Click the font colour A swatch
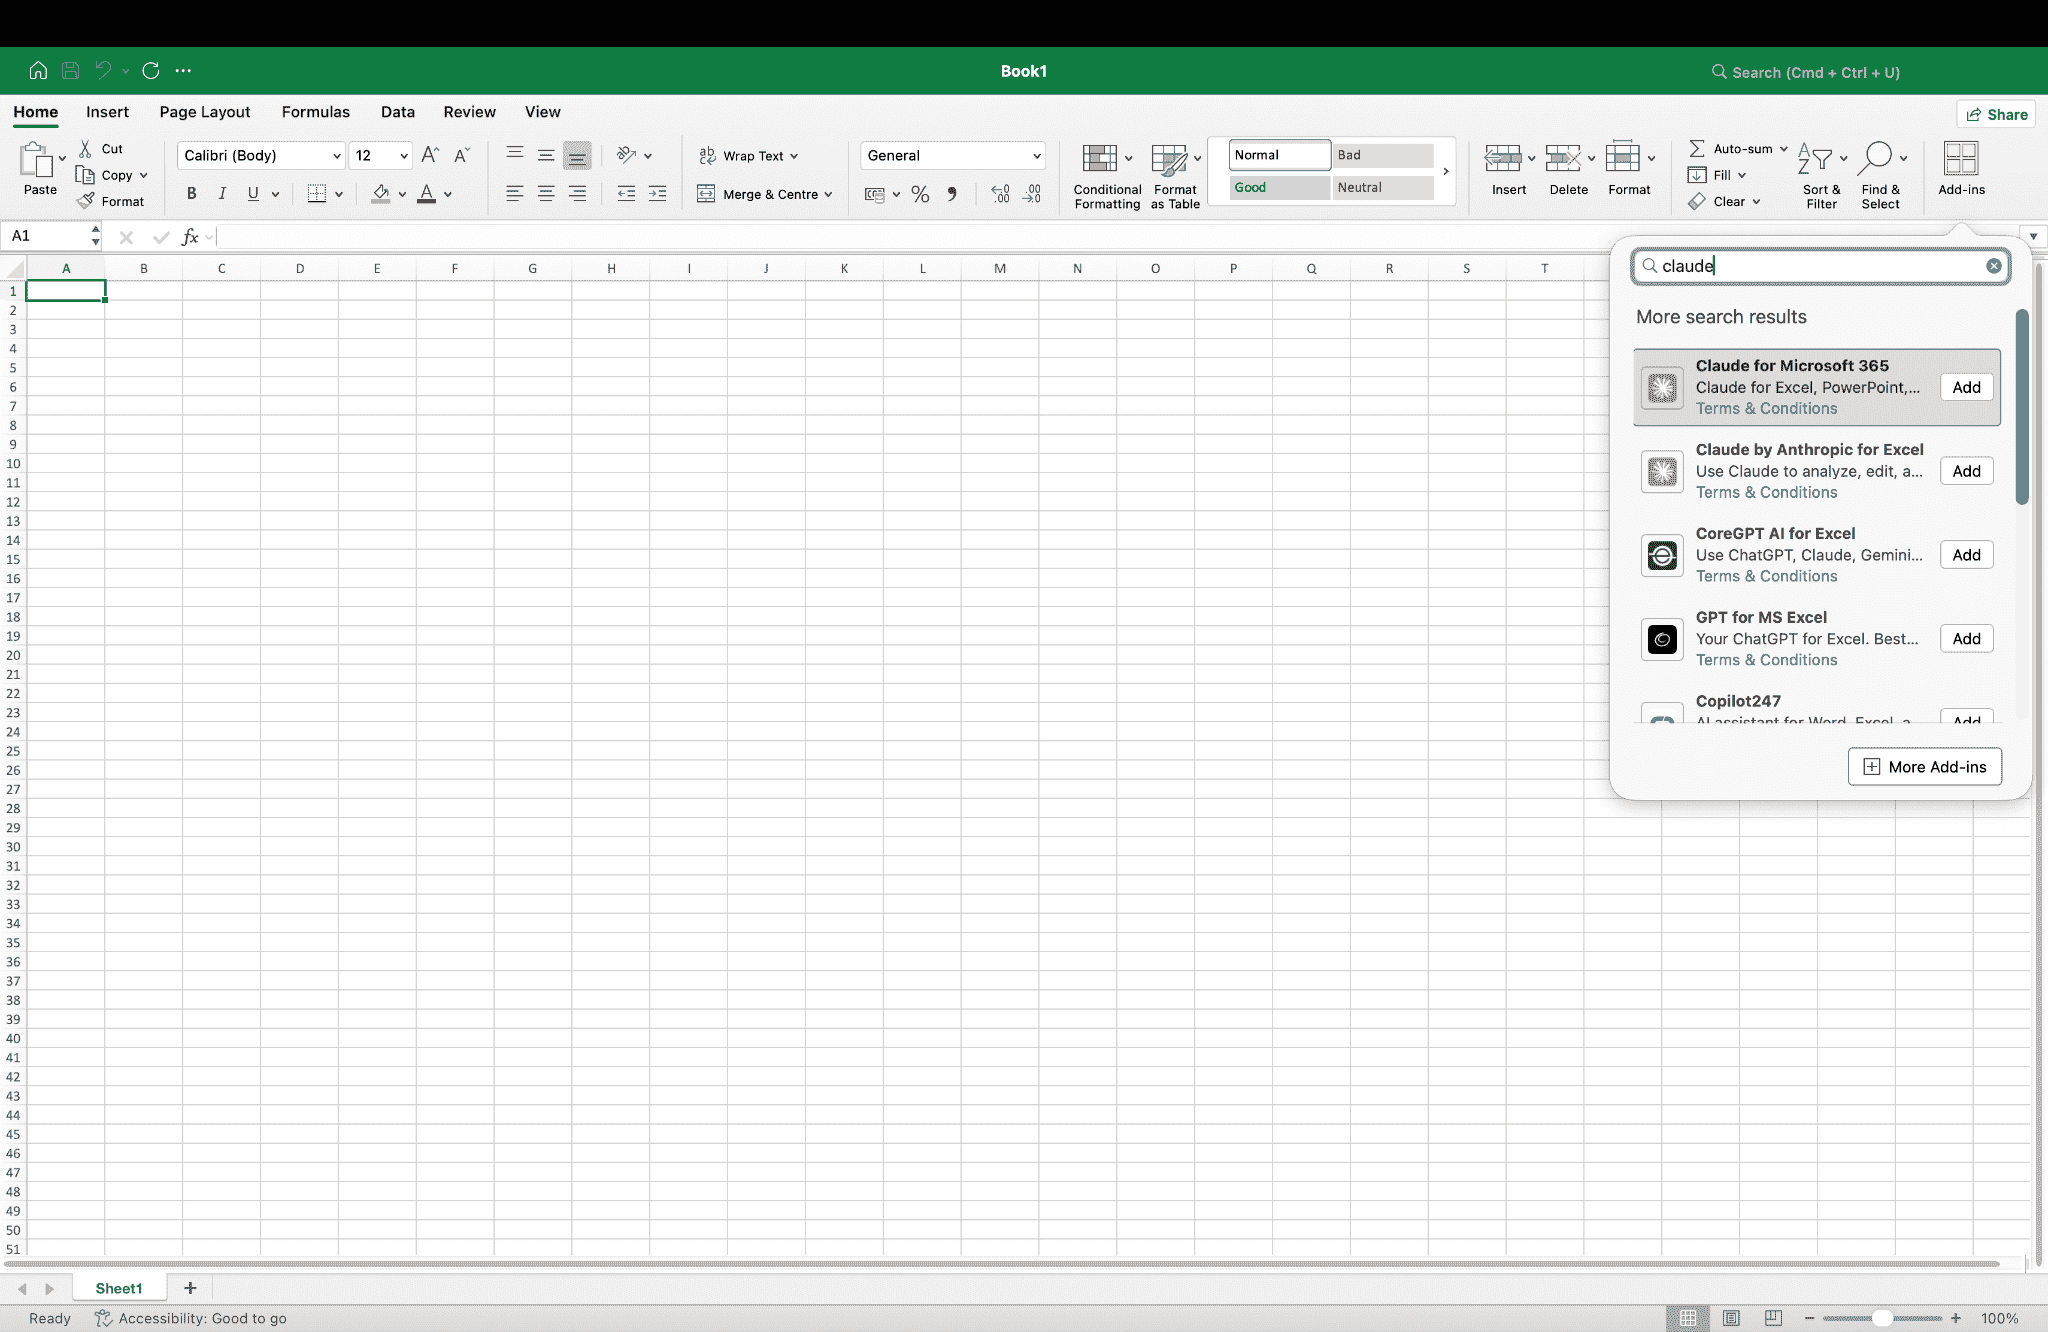2048x1332 pixels. point(427,194)
